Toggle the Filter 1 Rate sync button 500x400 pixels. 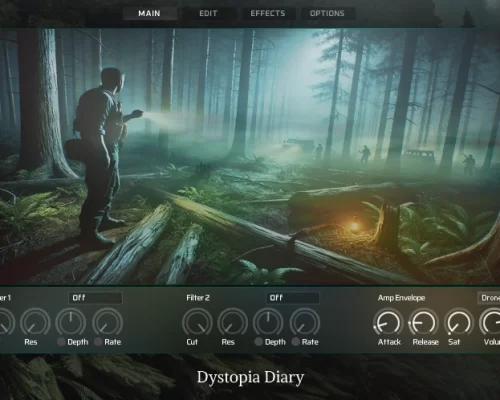tap(98, 342)
